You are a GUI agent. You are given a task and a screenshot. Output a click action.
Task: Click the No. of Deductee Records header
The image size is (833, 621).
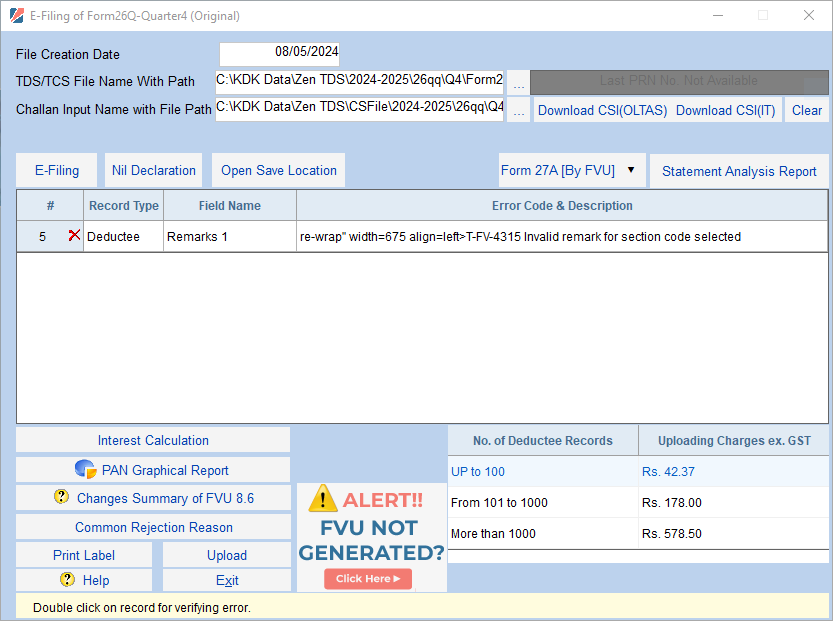pyautogui.click(x=543, y=440)
